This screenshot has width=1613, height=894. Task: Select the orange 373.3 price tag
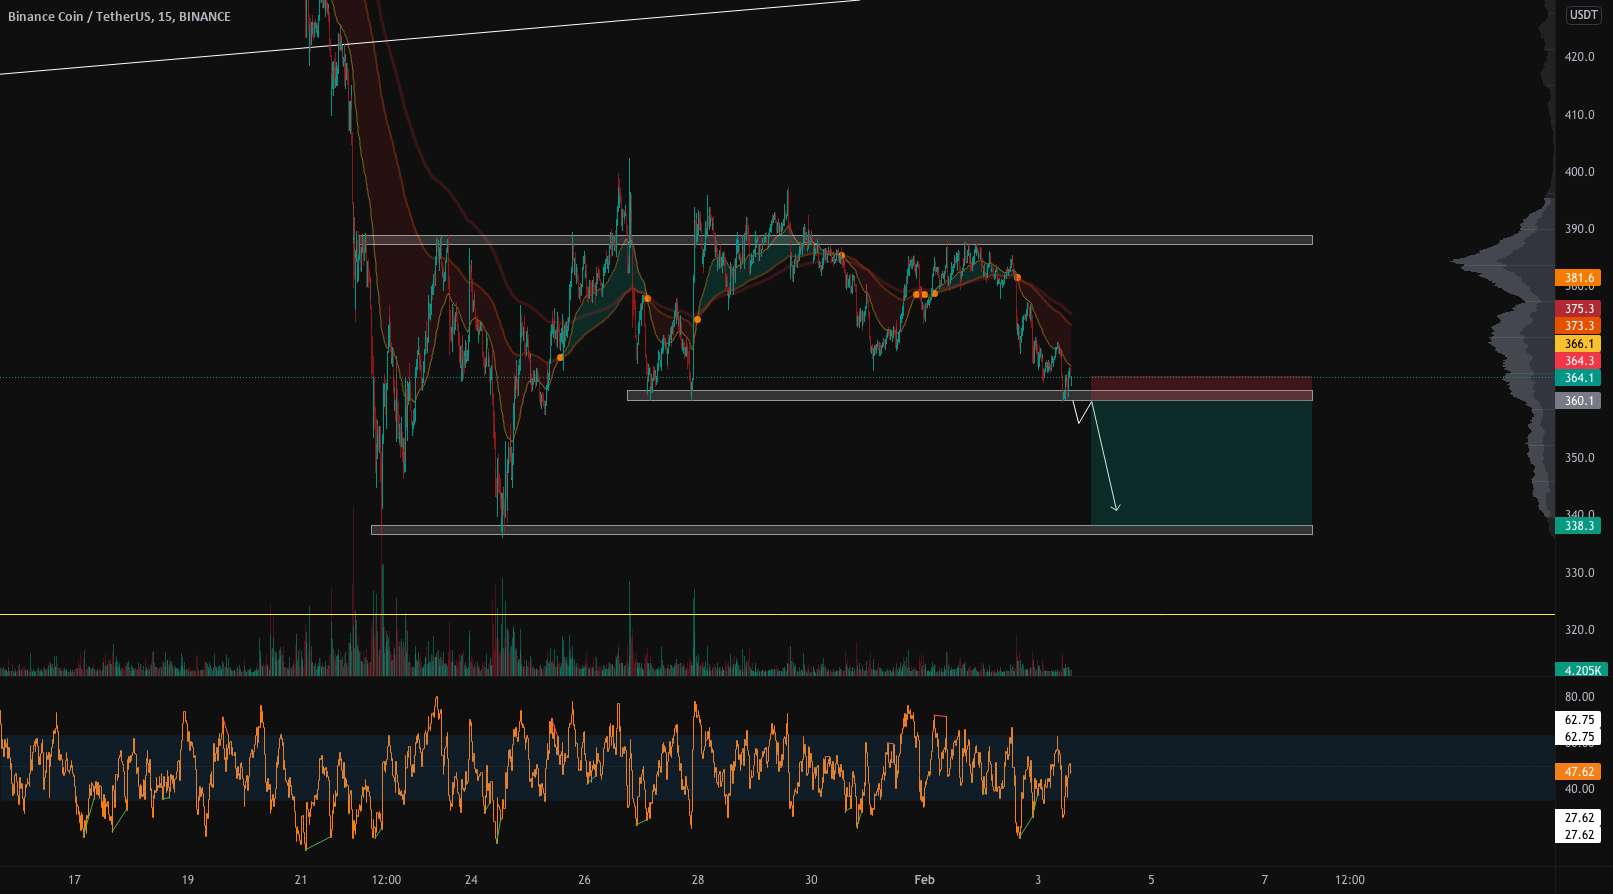pyautogui.click(x=1578, y=326)
